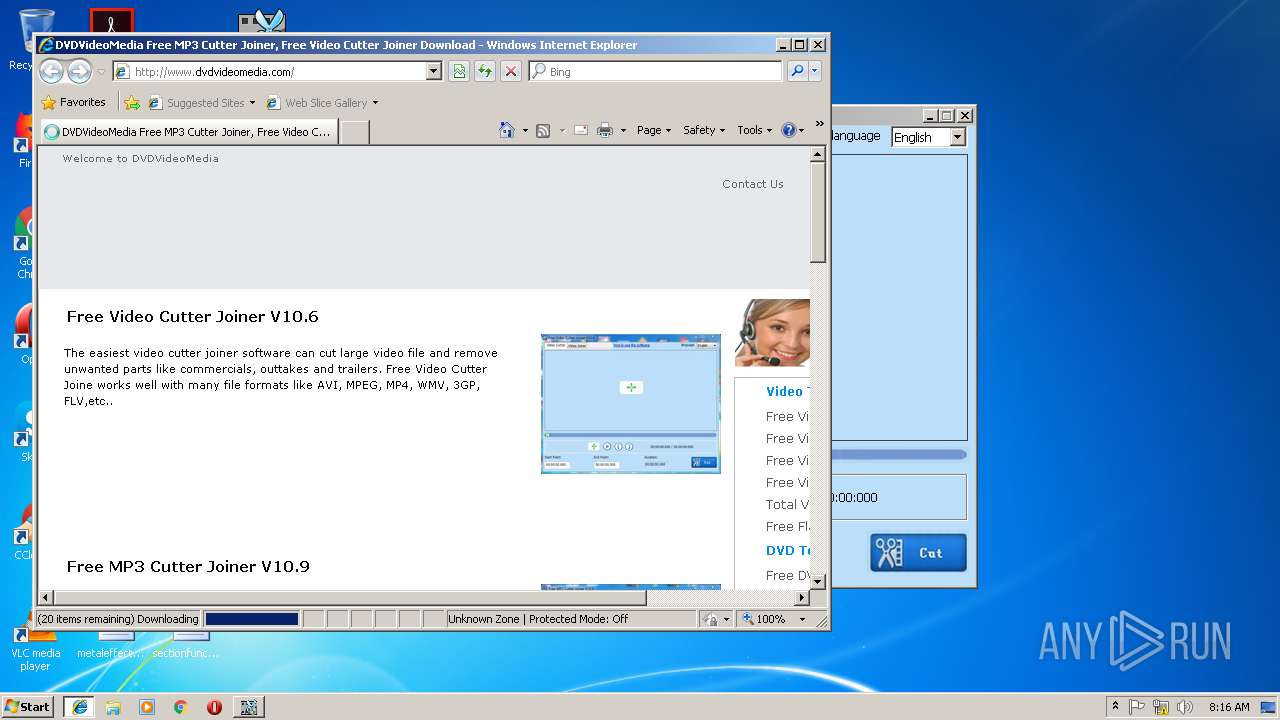The width and height of the screenshot is (1280, 720).
Task: Expand the Home button dropdown arrow
Action: 525,130
